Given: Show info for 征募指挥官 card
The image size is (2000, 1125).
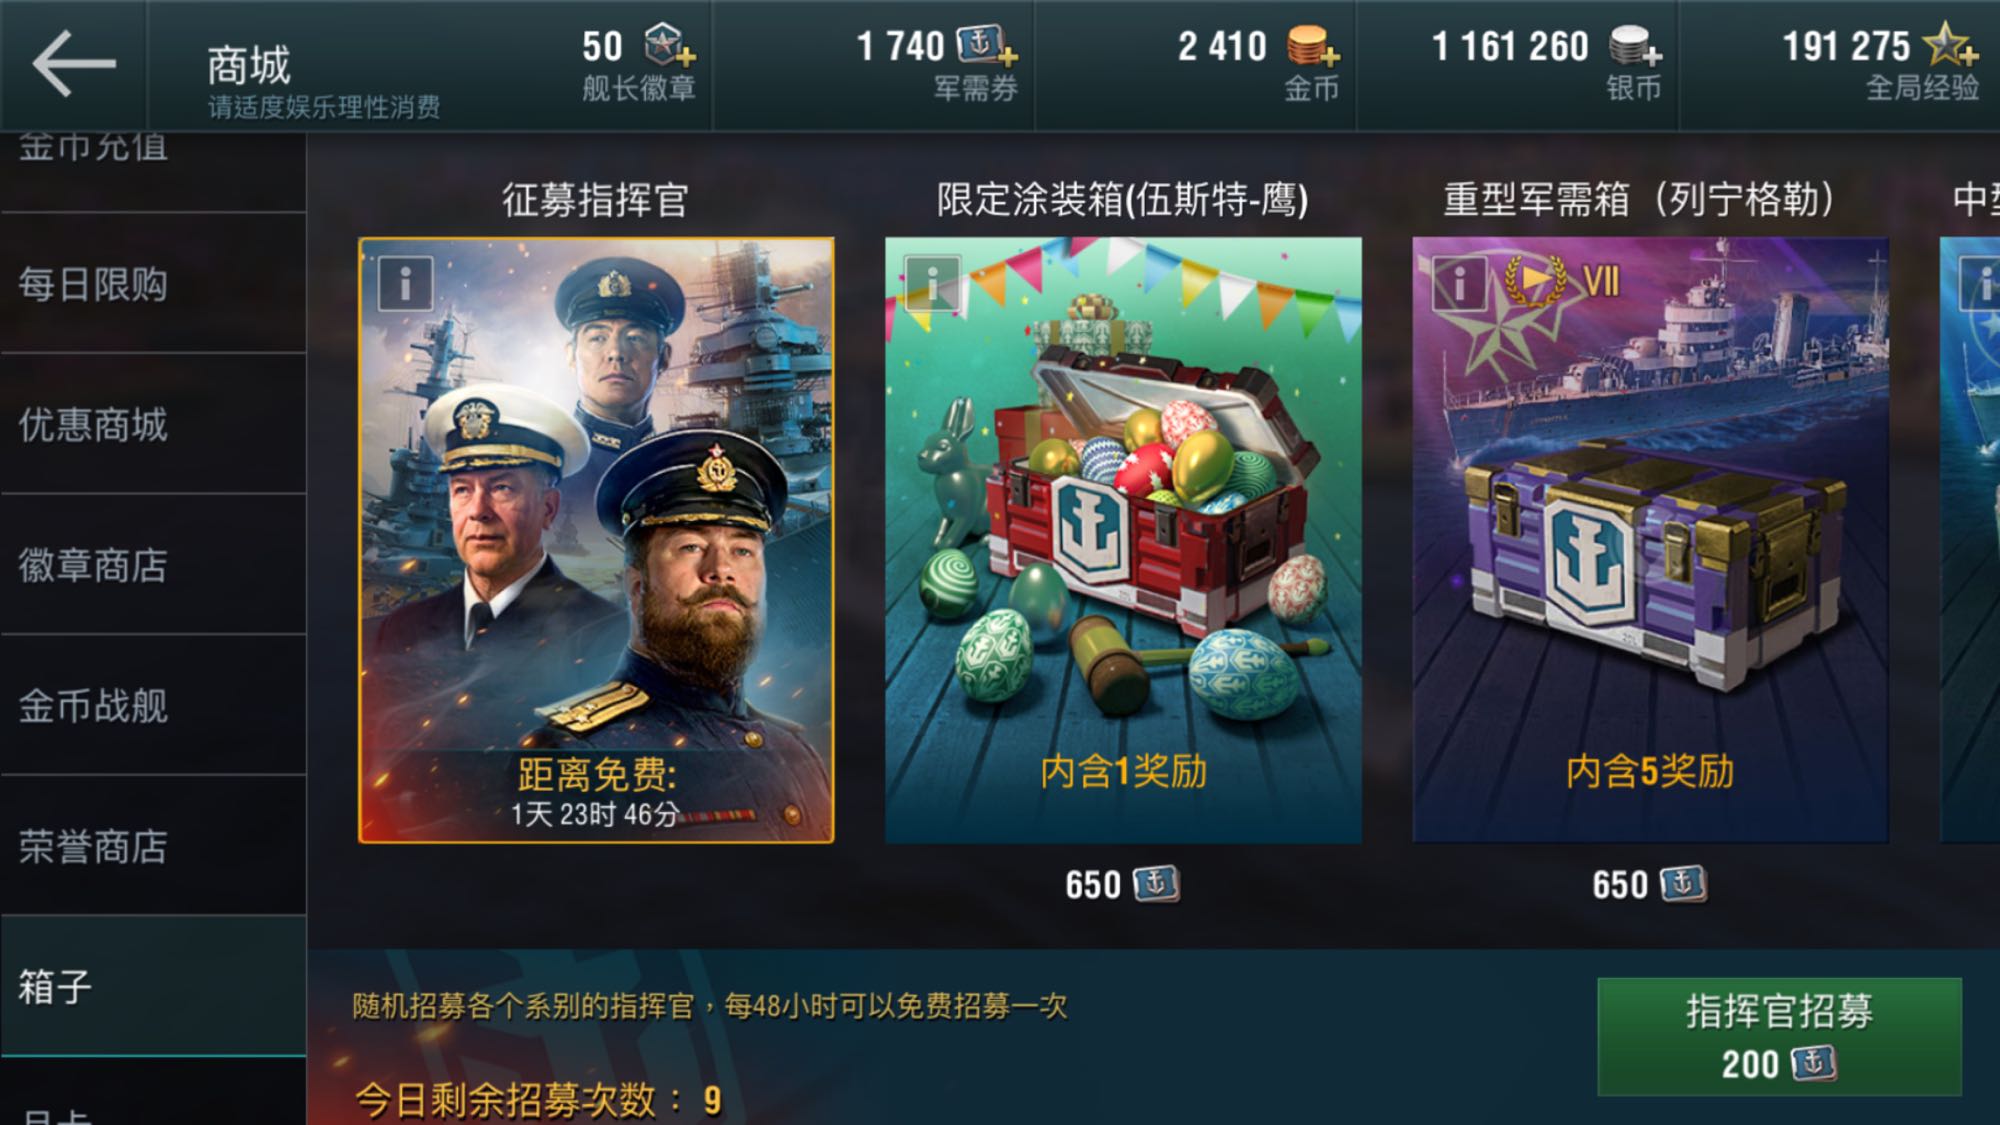Looking at the screenshot, I should (x=405, y=284).
